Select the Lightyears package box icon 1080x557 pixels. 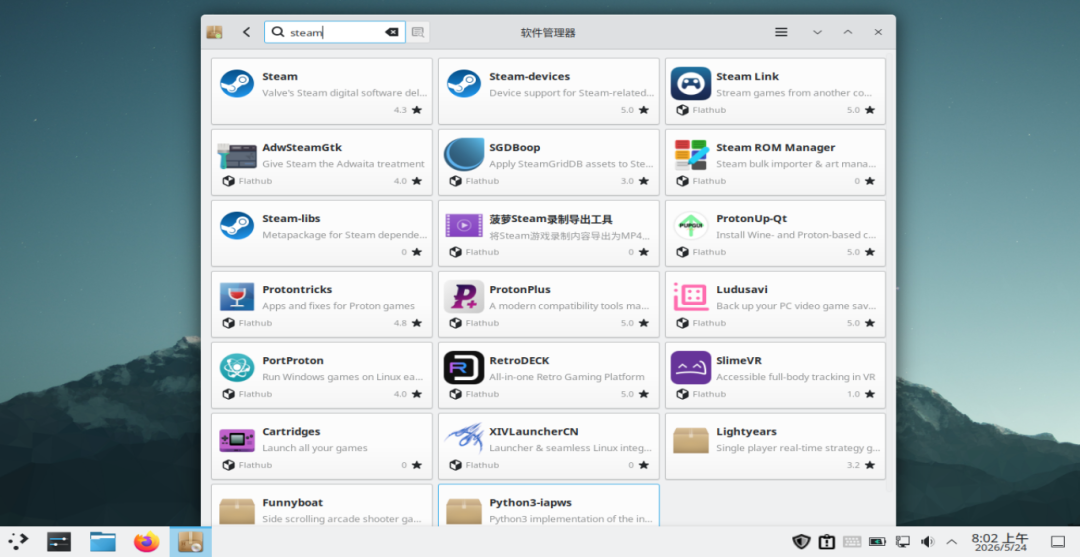coord(690,440)
